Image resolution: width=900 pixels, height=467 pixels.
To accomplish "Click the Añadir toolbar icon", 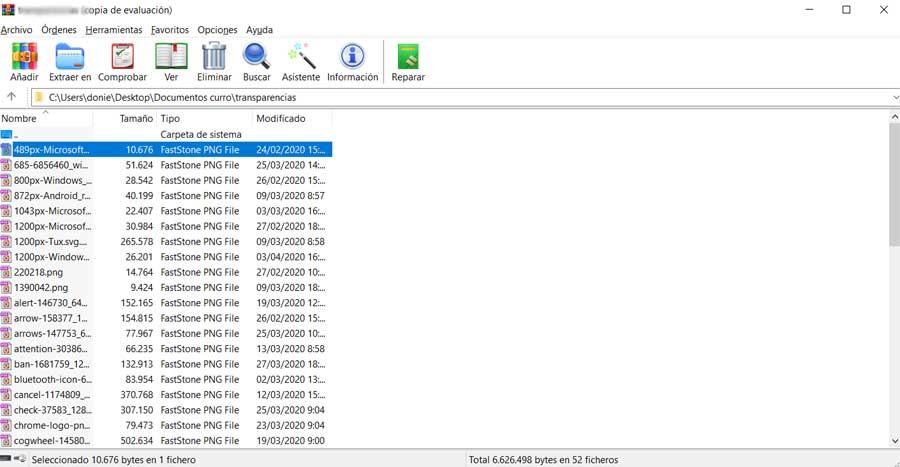I will 24,56.
